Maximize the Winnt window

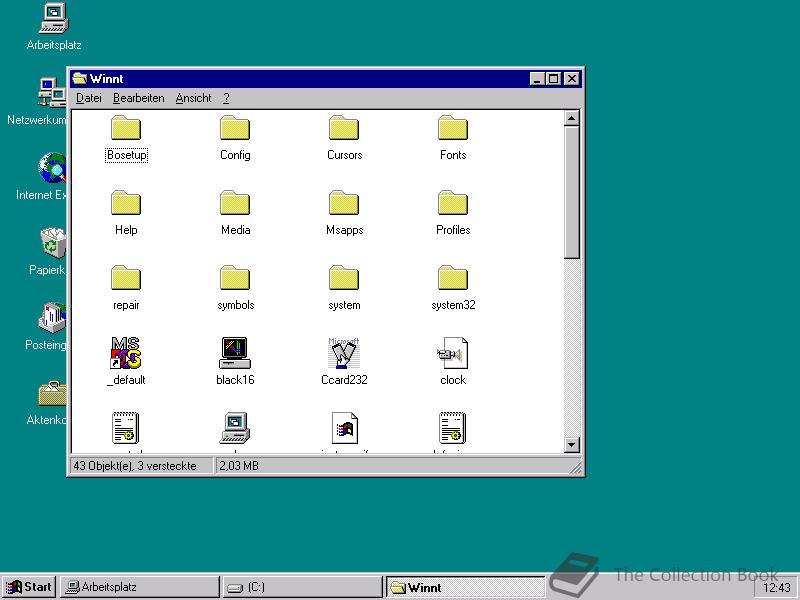click(x=553, y=79)
